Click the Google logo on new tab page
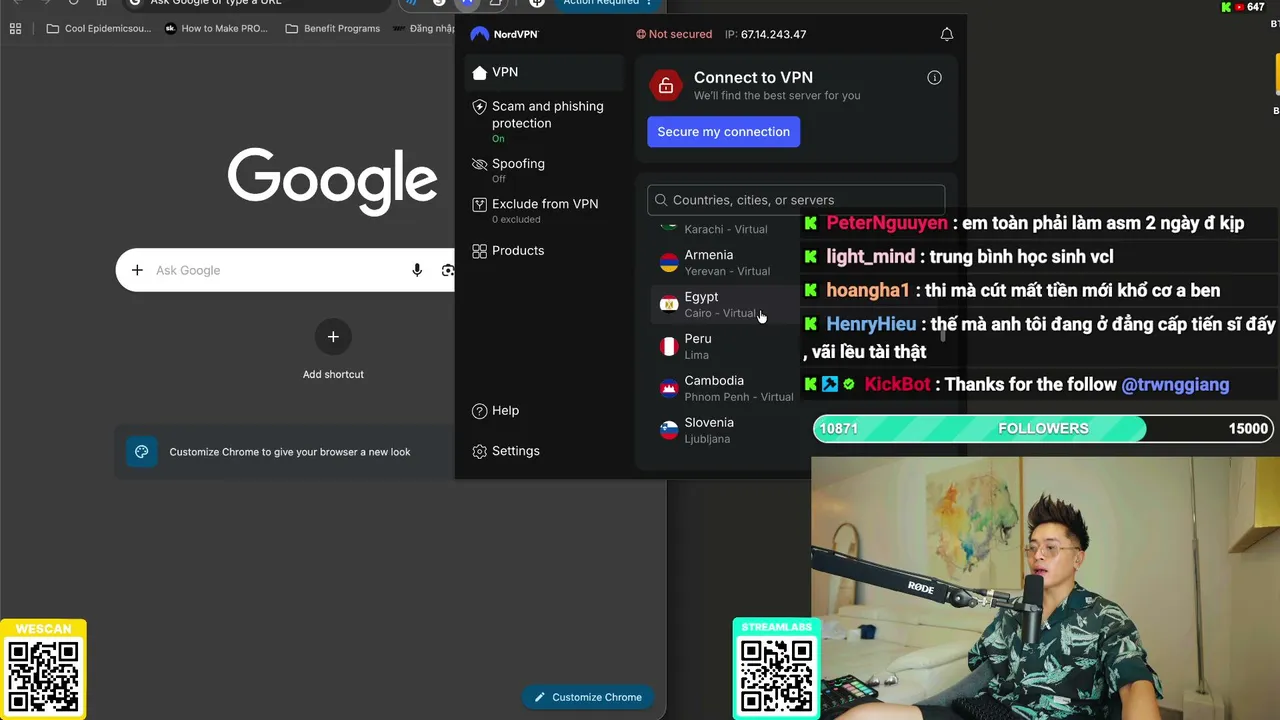1280x720 pixels. (x=333, y=181)
